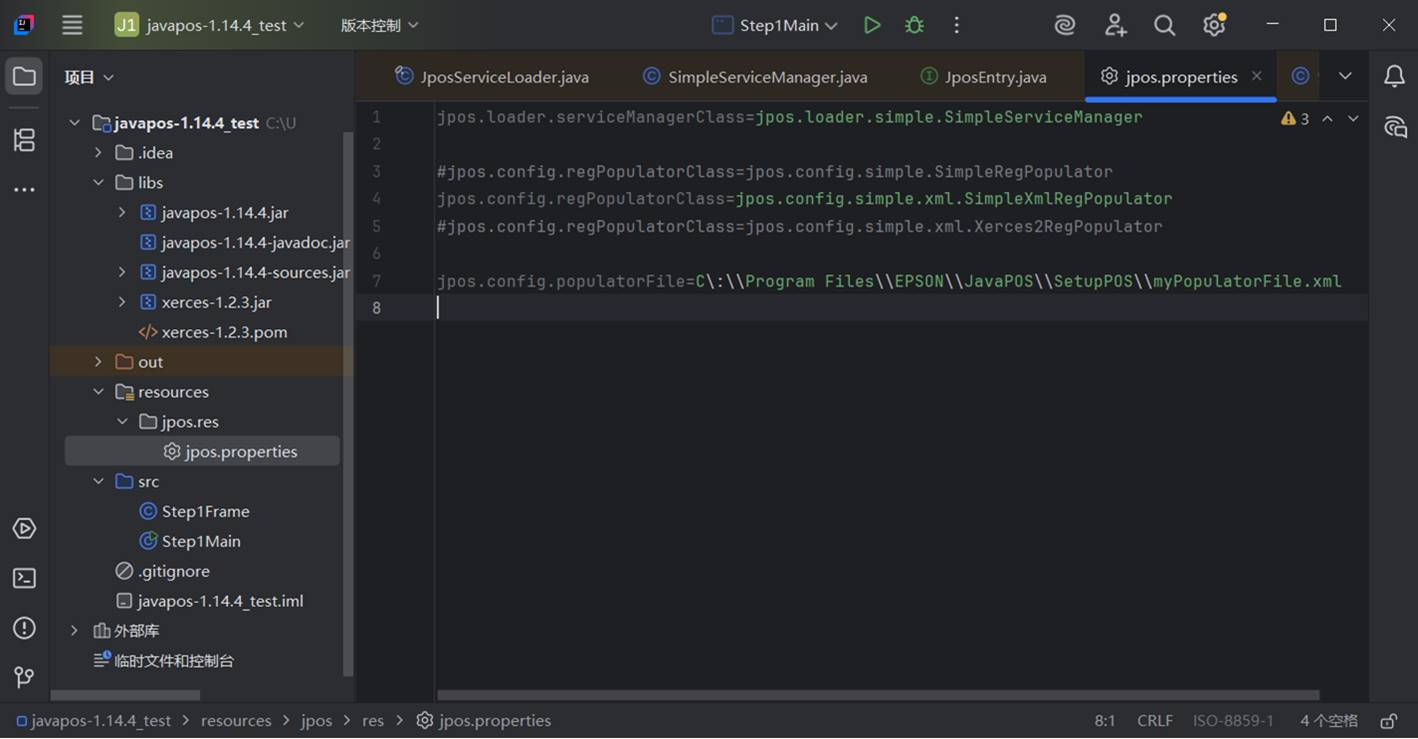Show more tool windows ellipsis icon
Viewport: 1418px width, 739px height.
[24, 189]
